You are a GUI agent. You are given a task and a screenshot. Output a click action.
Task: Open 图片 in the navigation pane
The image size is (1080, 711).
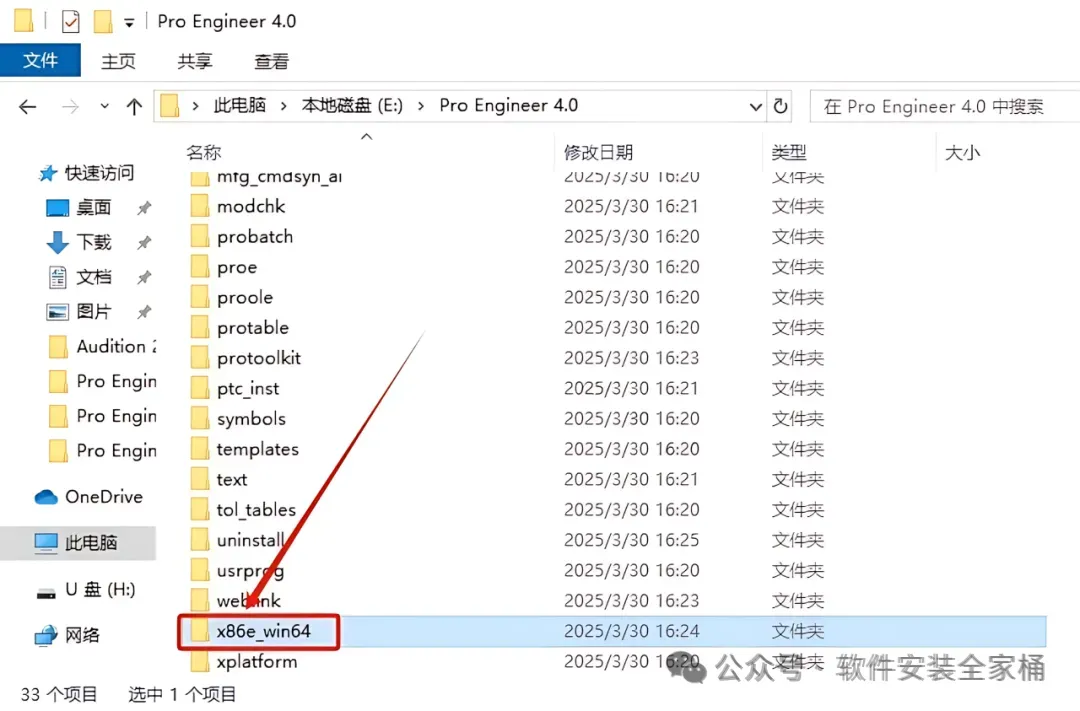pos(79,311)
